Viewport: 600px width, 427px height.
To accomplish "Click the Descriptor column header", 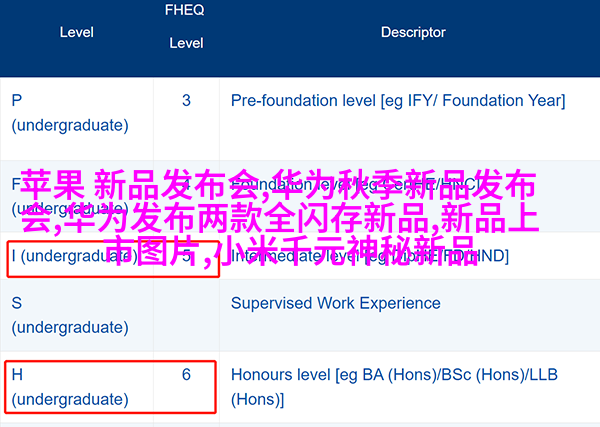I will click(413, 32).
